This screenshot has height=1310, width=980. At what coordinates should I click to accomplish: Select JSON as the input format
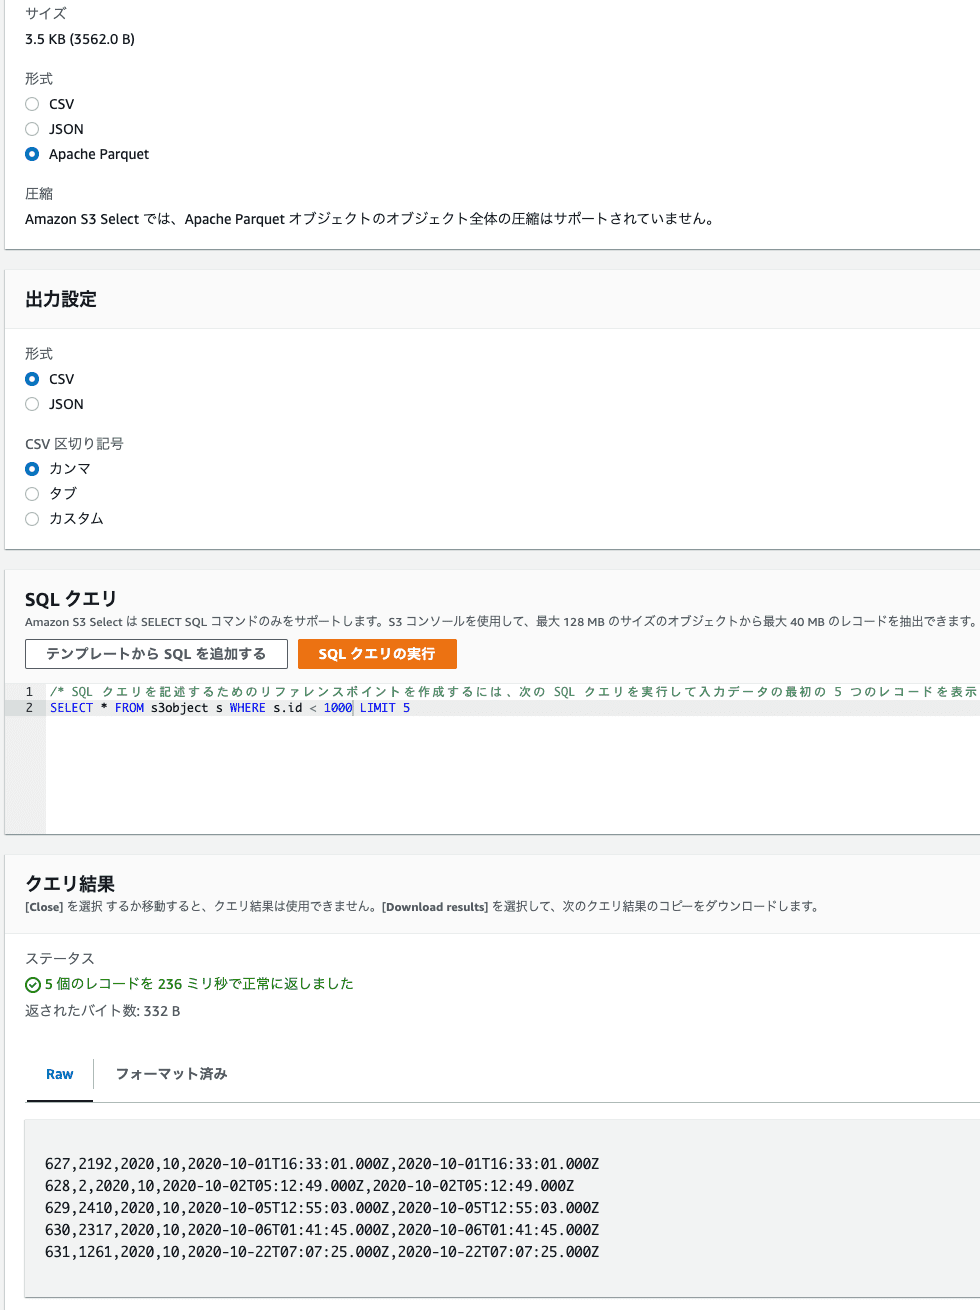pyautogui.click(x=32, y=129)
